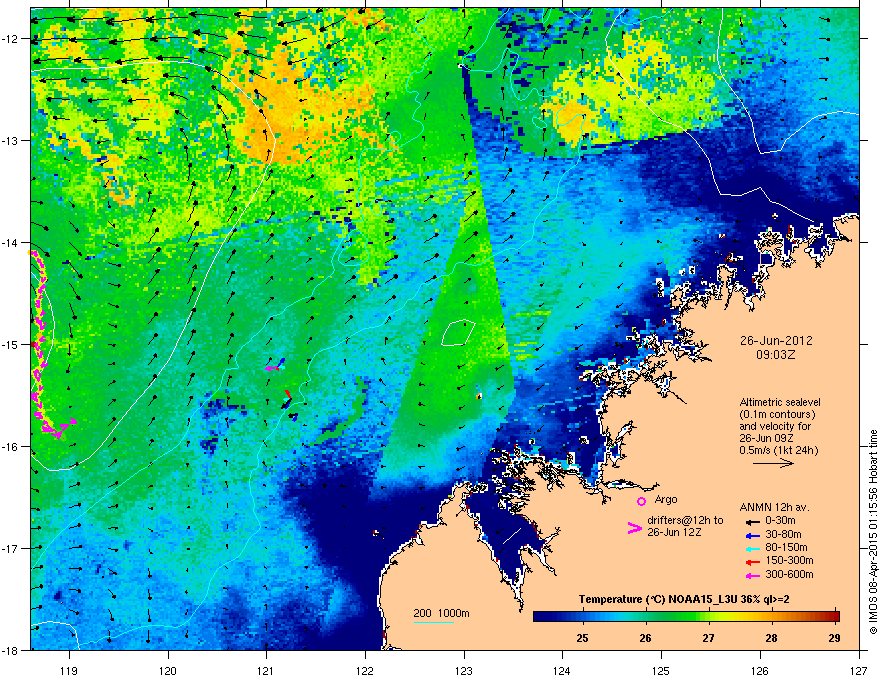
Task: Click the magenta drifters arrowhead legend symbol
Action: (634, 528)
